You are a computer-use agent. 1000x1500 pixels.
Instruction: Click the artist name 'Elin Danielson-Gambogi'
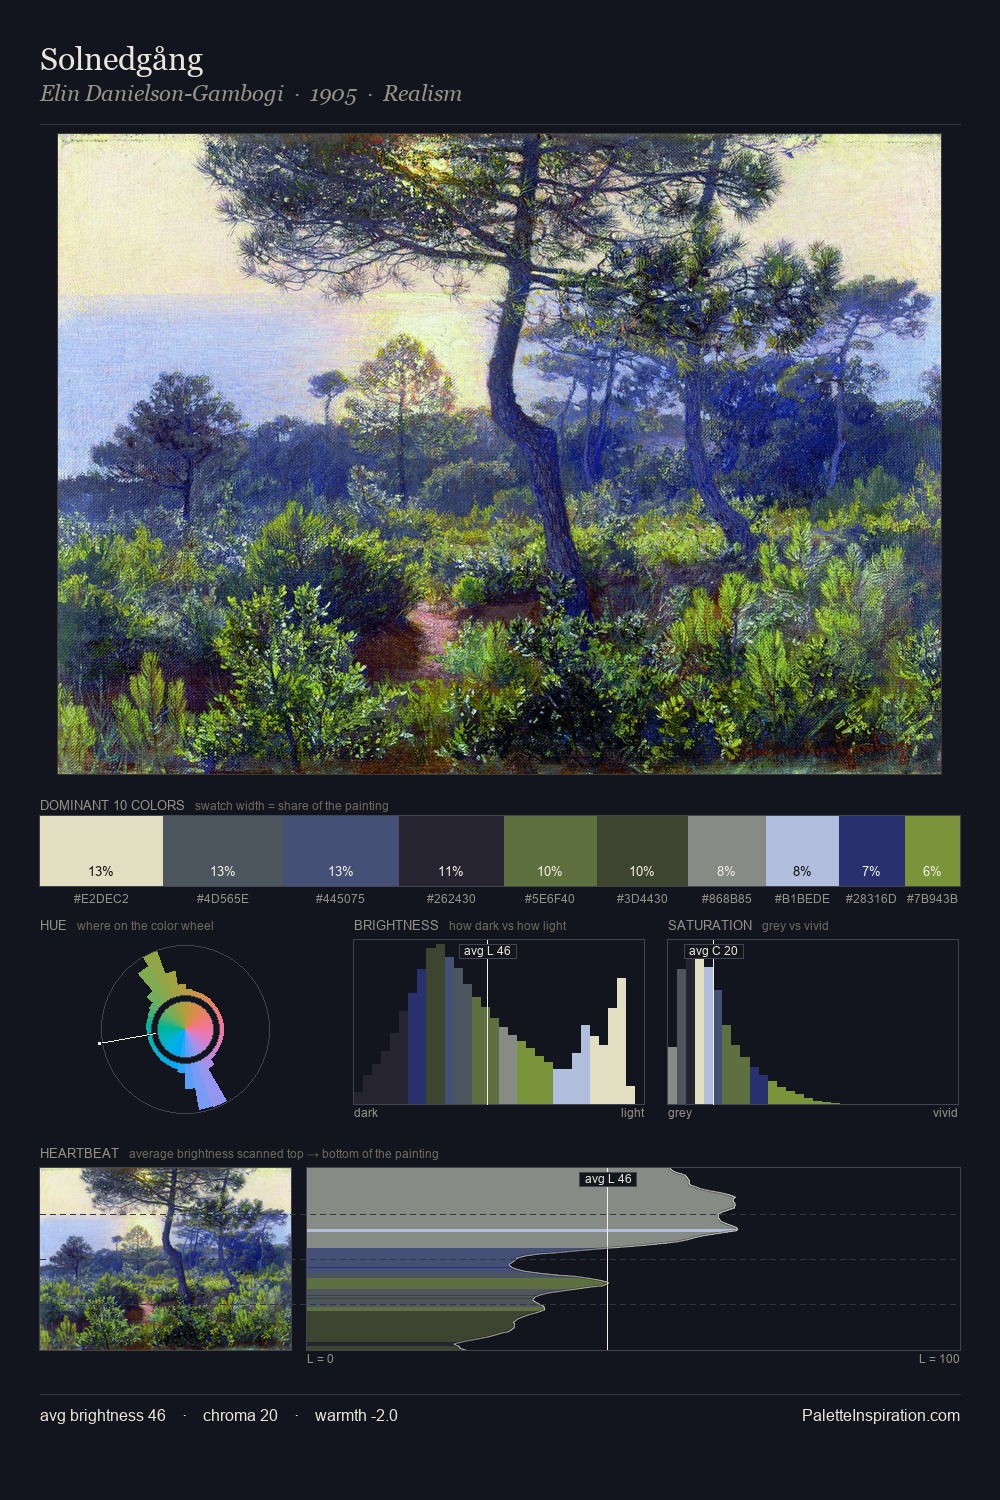click(162, 94)
